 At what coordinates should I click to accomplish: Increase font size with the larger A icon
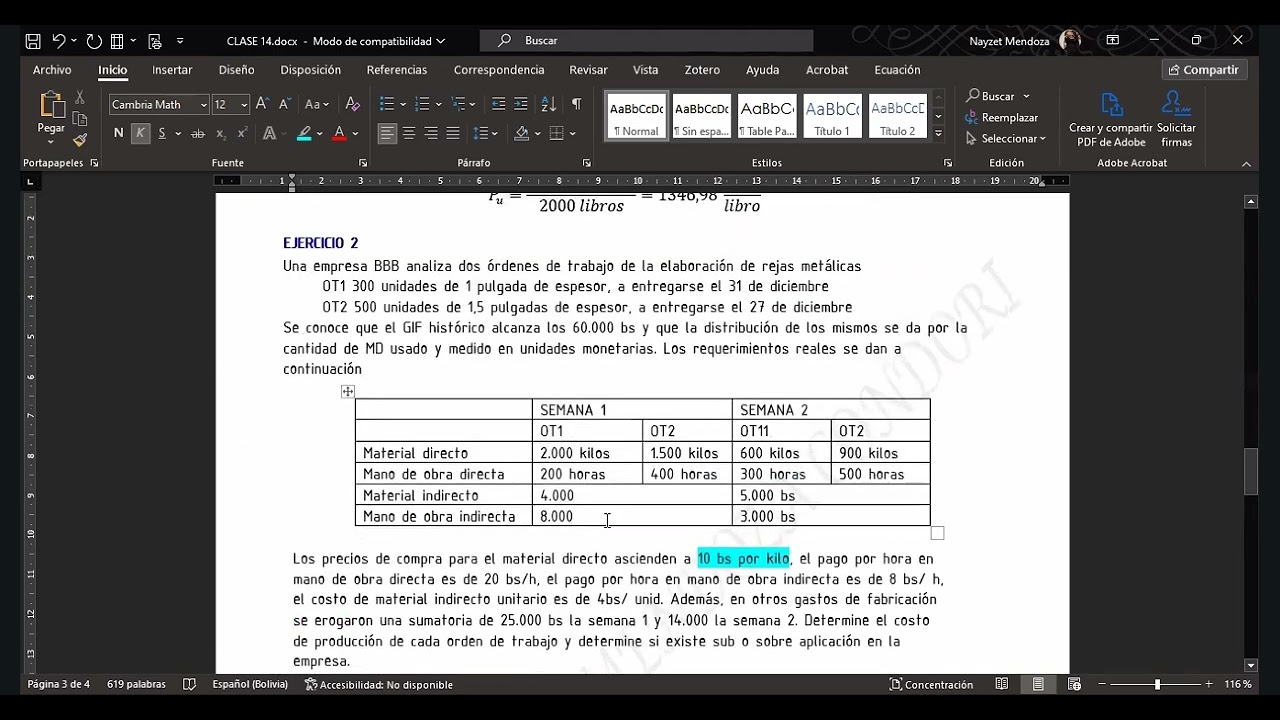(262, 104)
